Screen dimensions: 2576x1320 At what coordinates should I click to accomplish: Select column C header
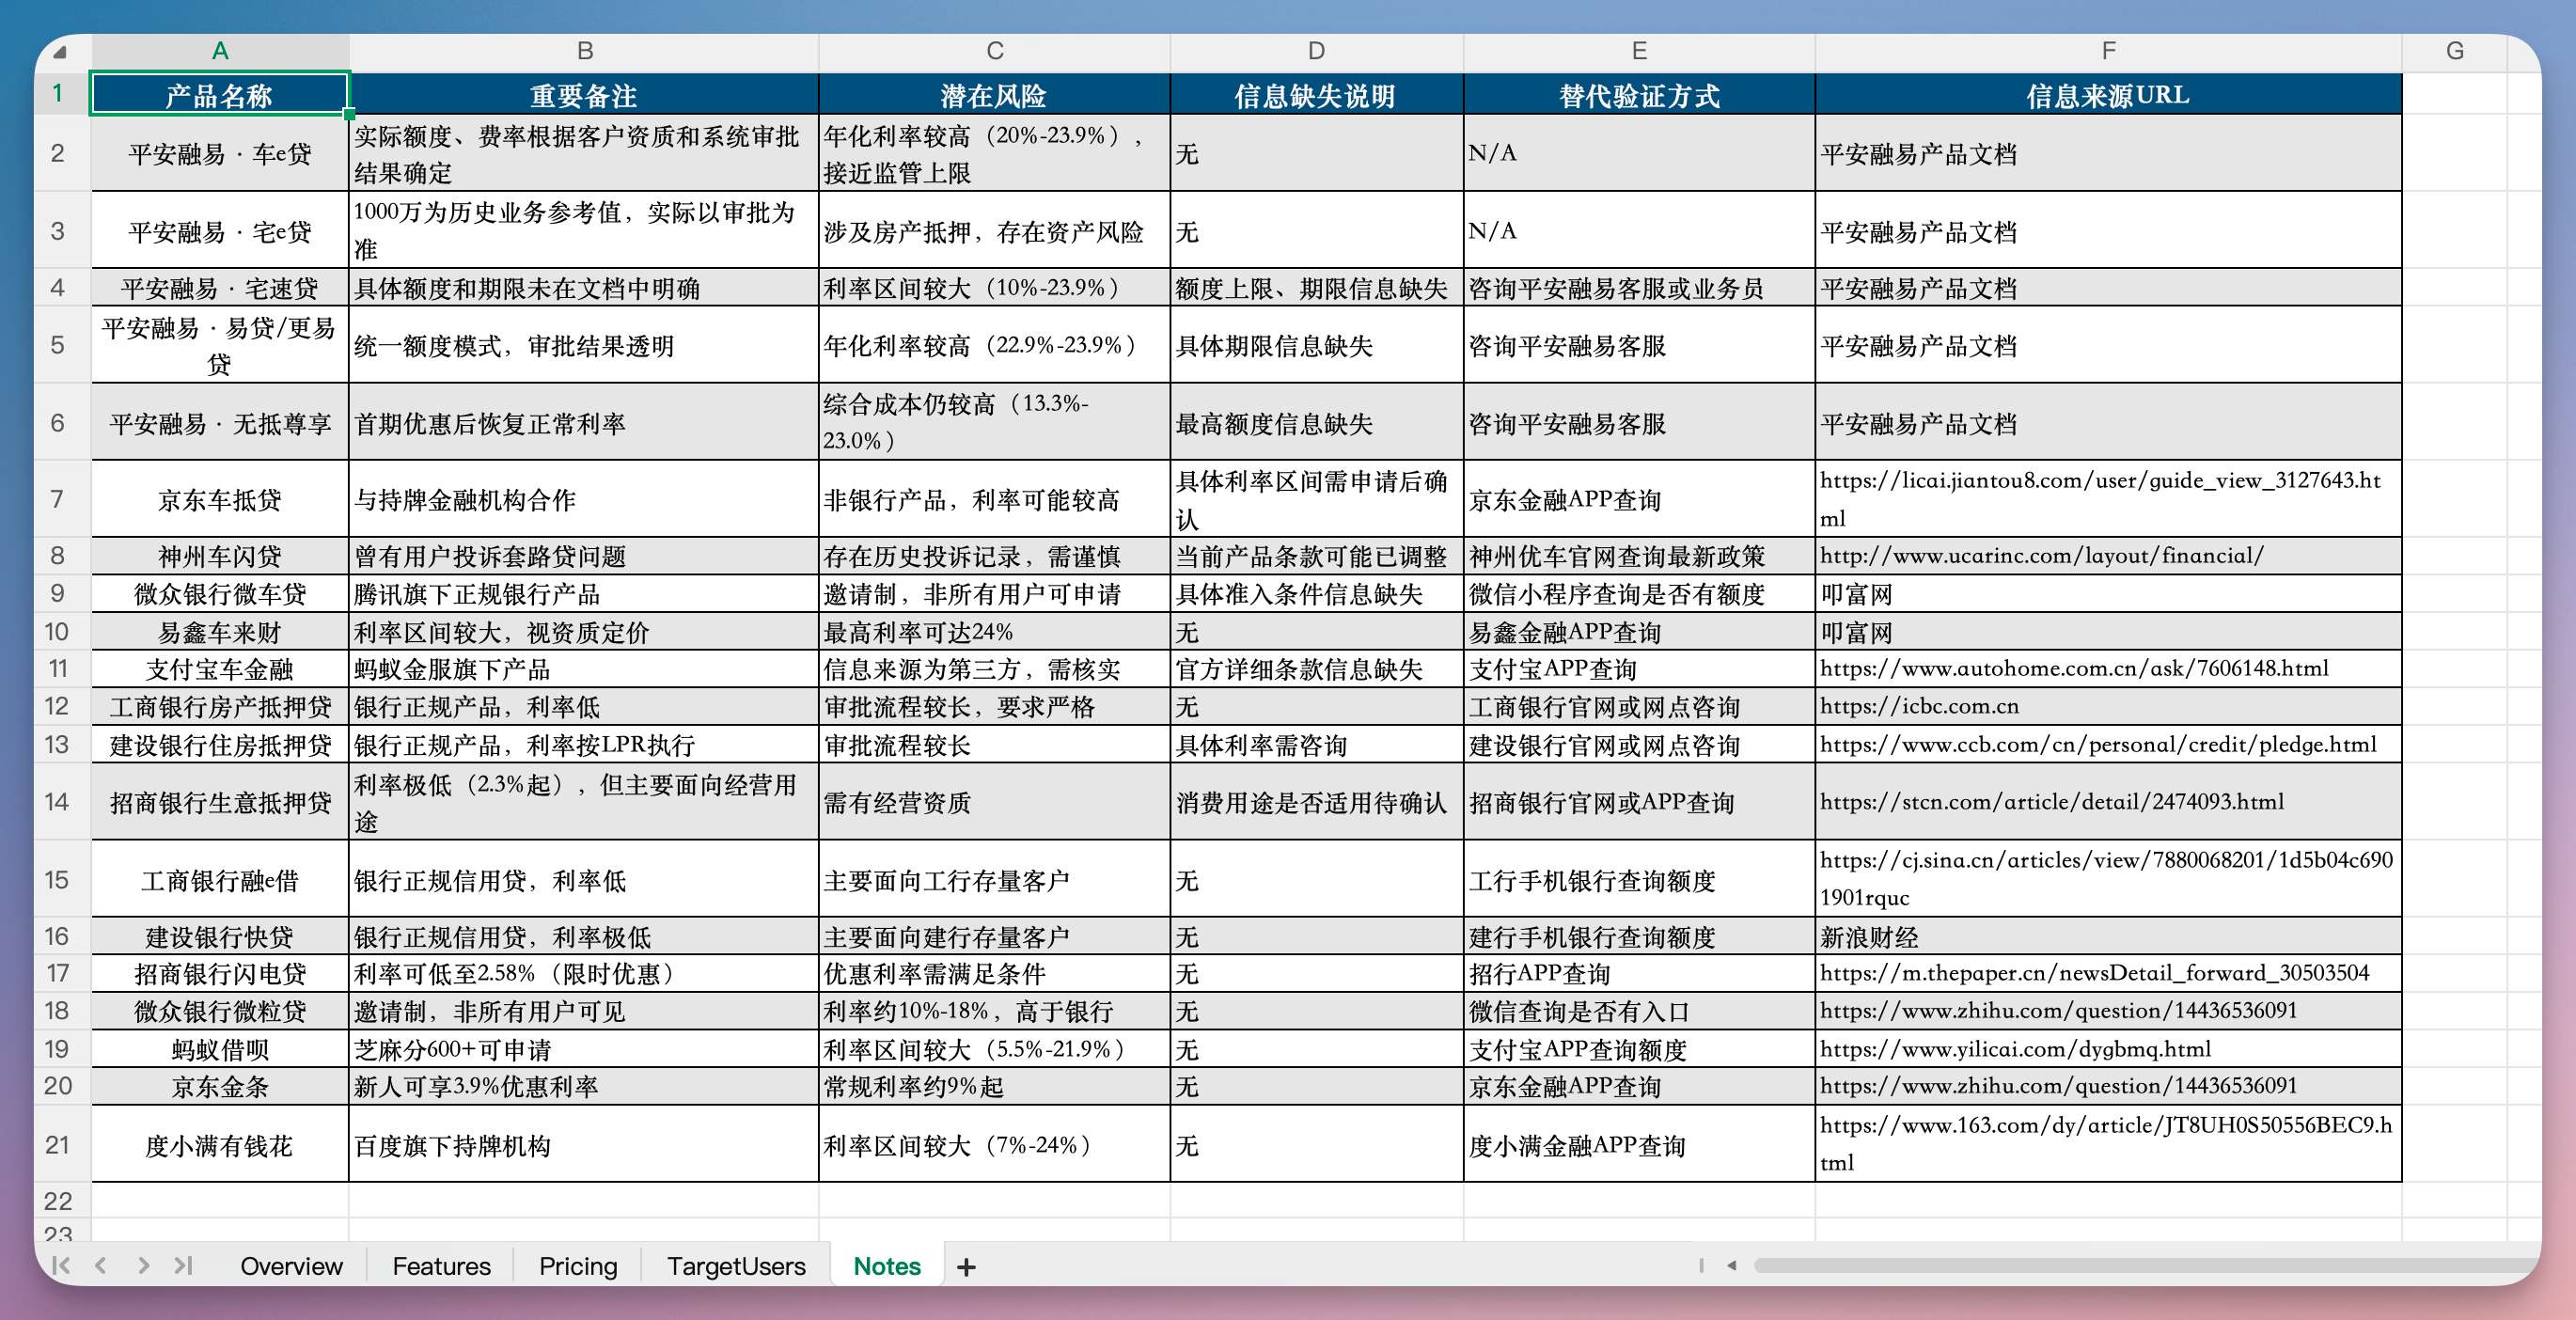click(x=994, y=51)
